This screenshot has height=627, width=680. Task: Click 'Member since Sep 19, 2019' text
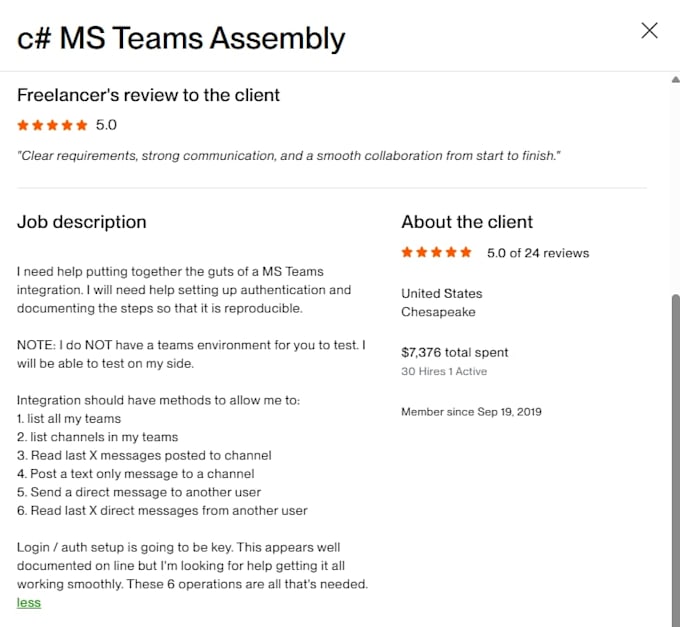coord(471,412)
